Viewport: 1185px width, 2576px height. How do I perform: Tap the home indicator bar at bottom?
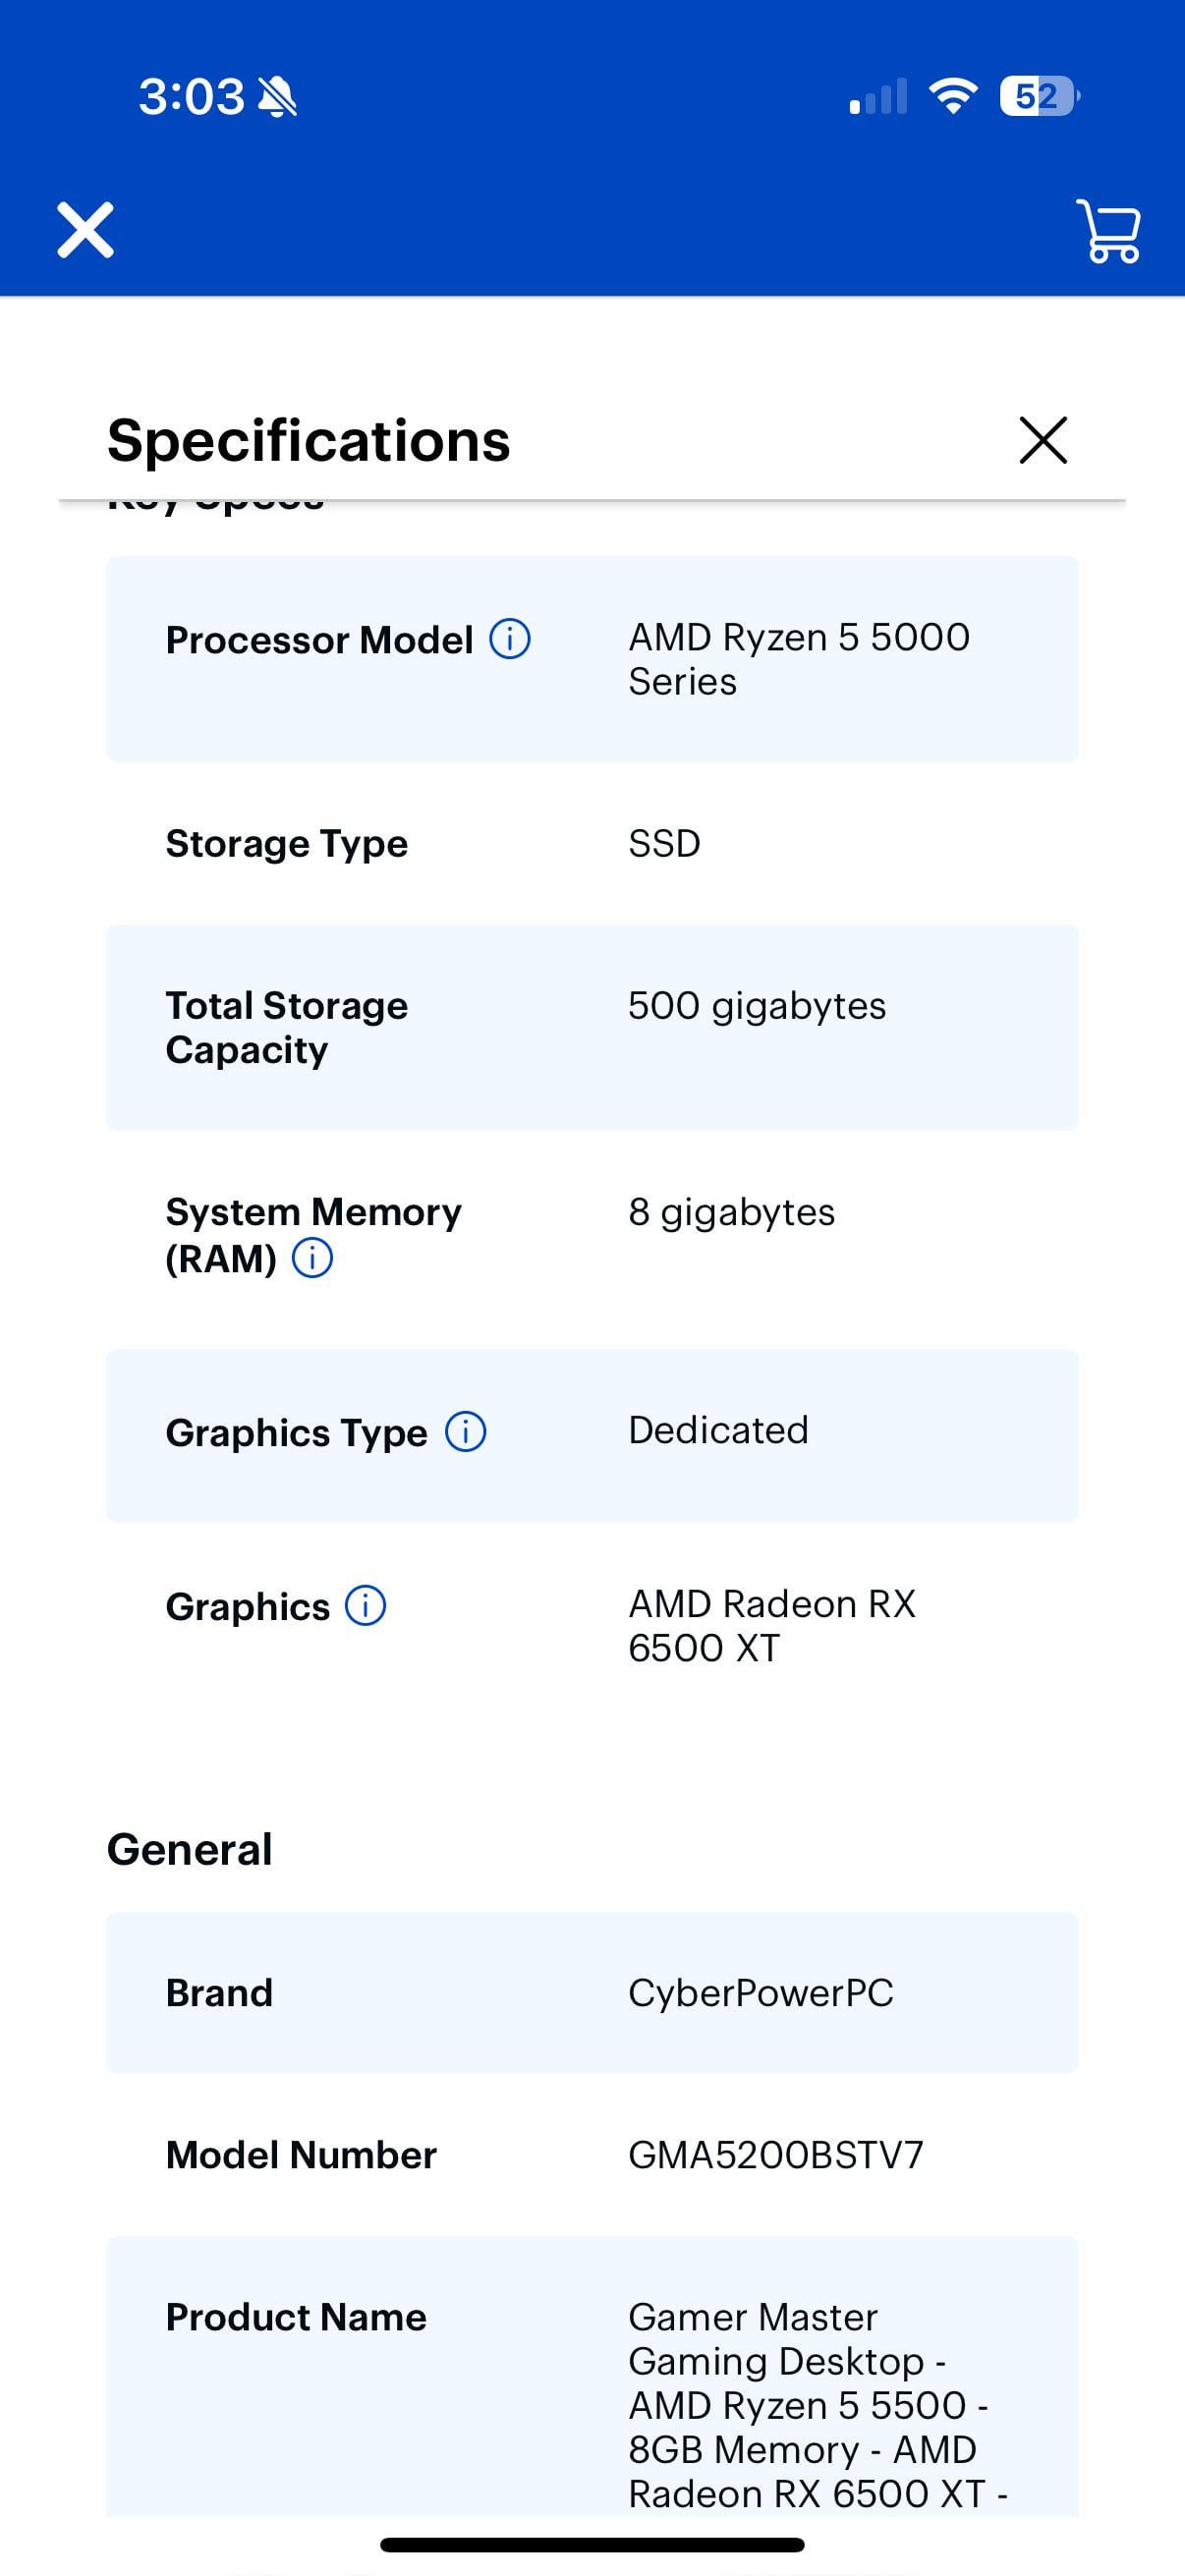coord(592,2545)
